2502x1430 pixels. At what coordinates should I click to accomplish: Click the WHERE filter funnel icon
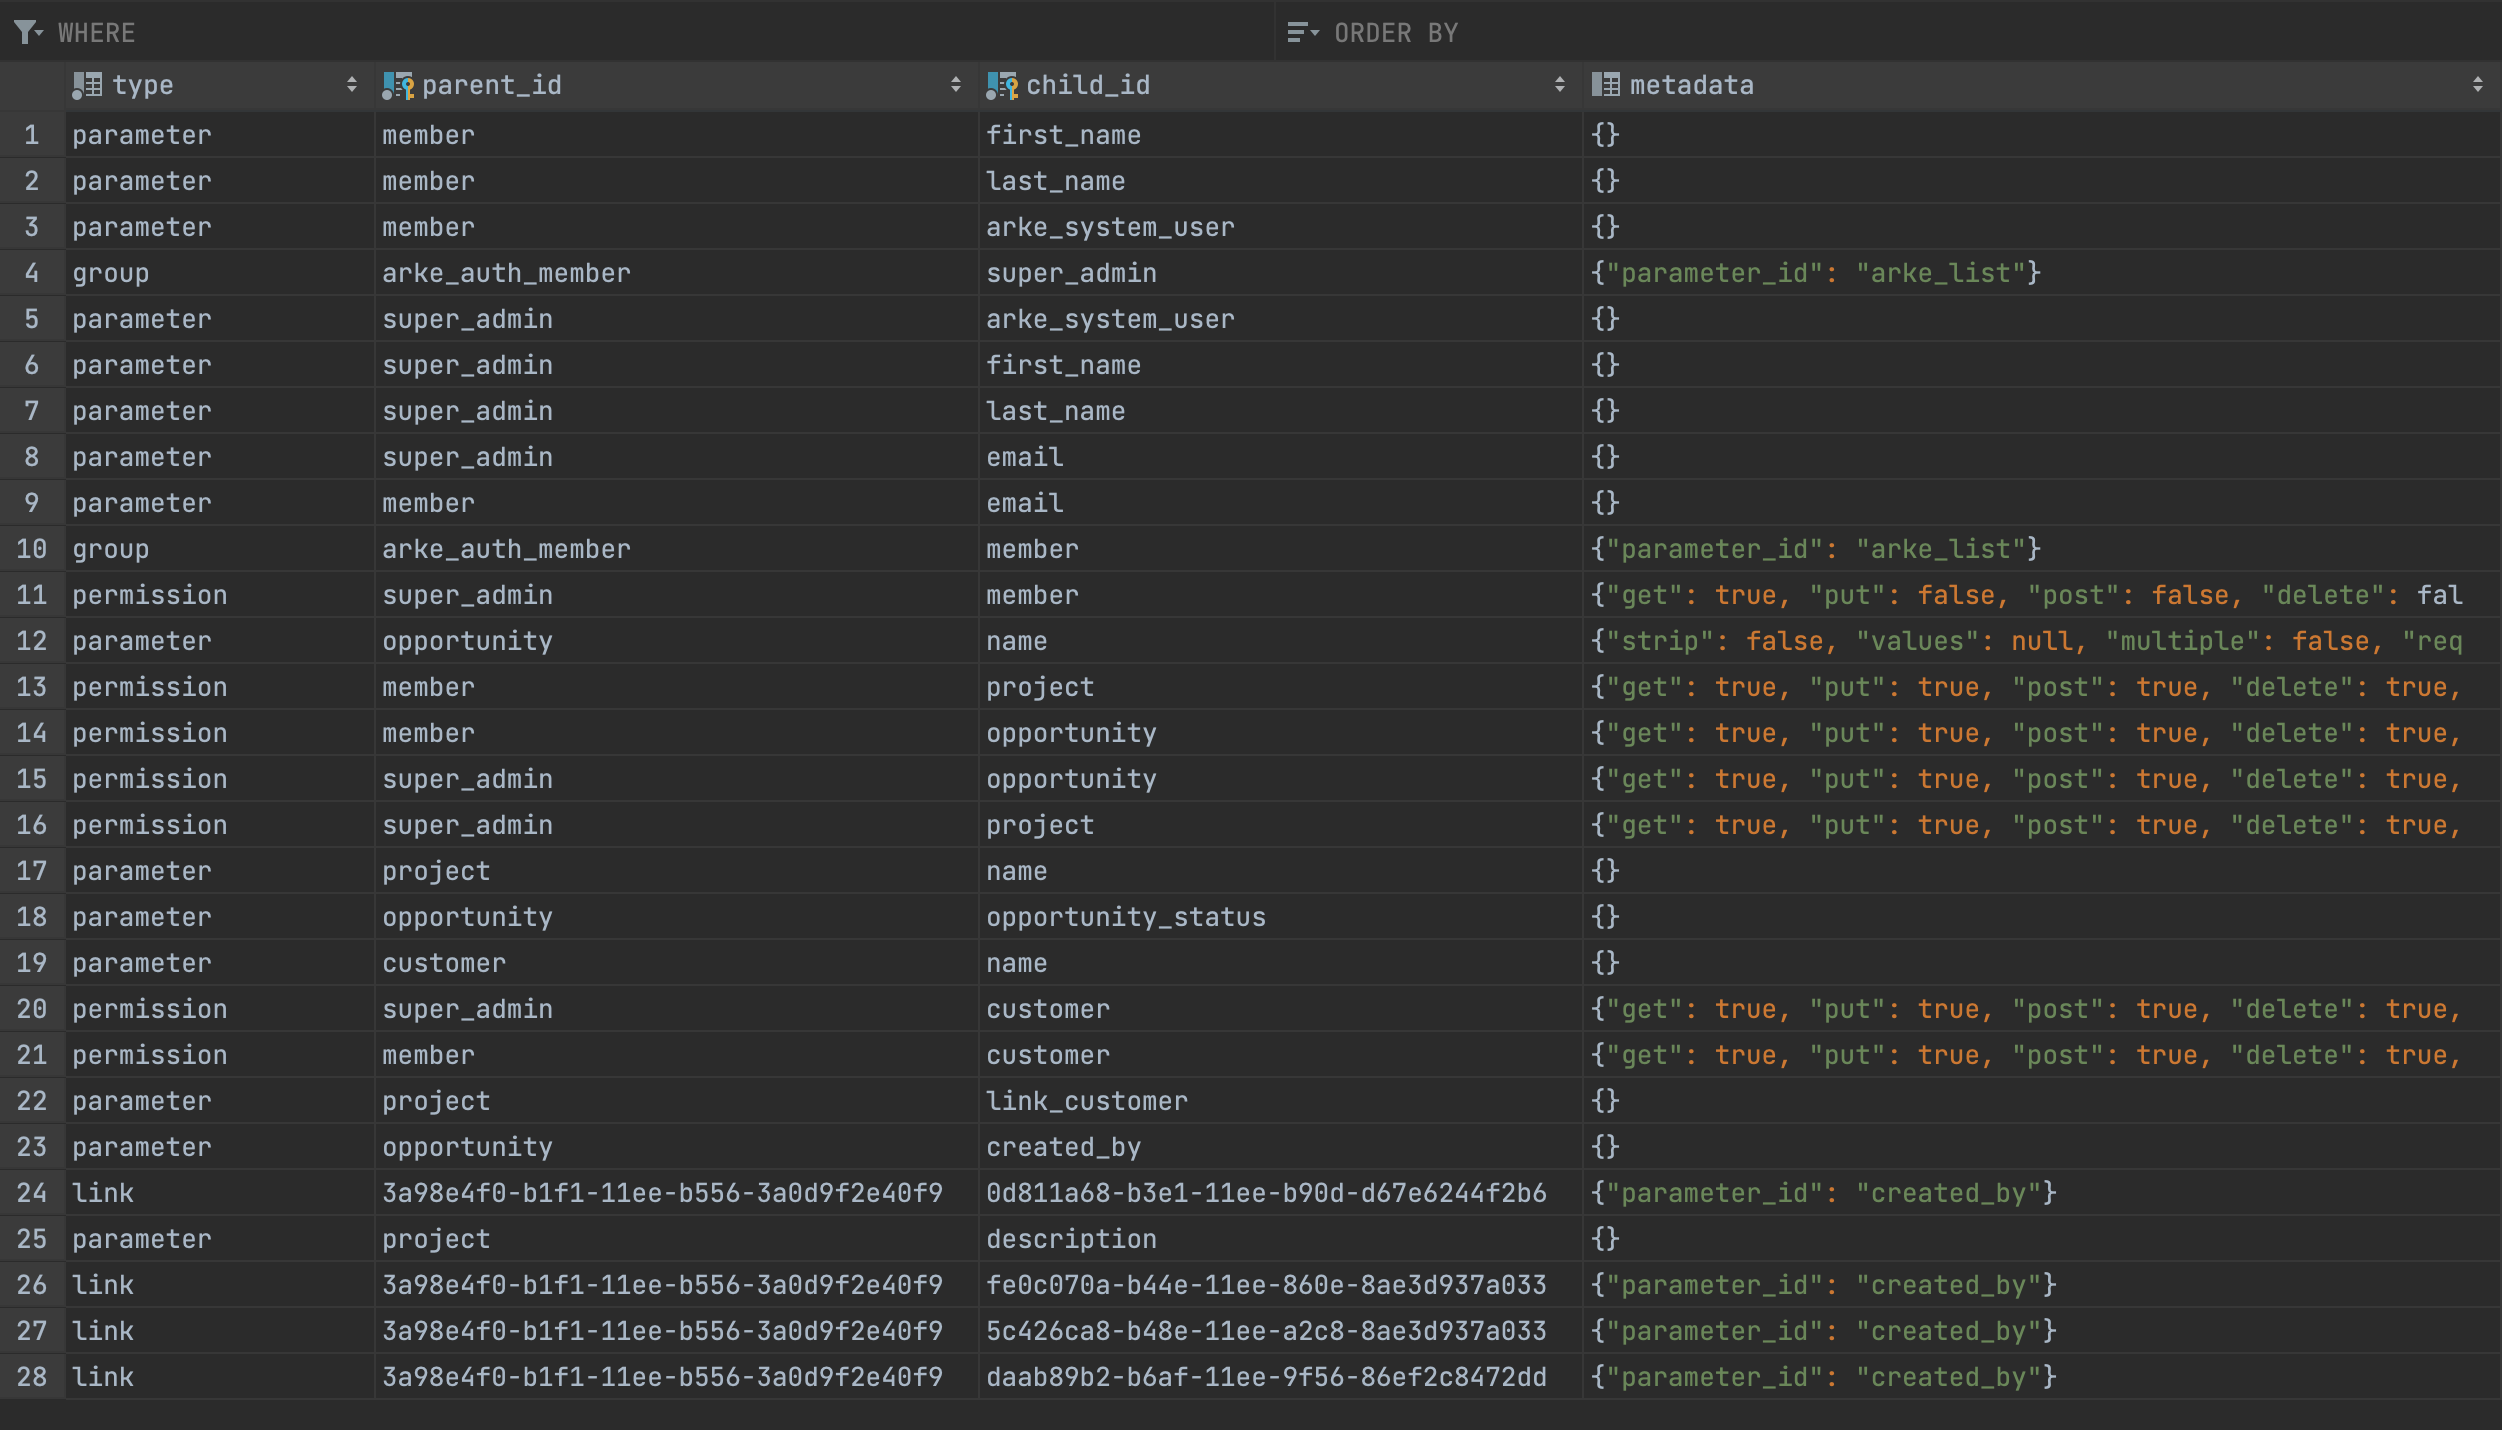click(28, 33)
